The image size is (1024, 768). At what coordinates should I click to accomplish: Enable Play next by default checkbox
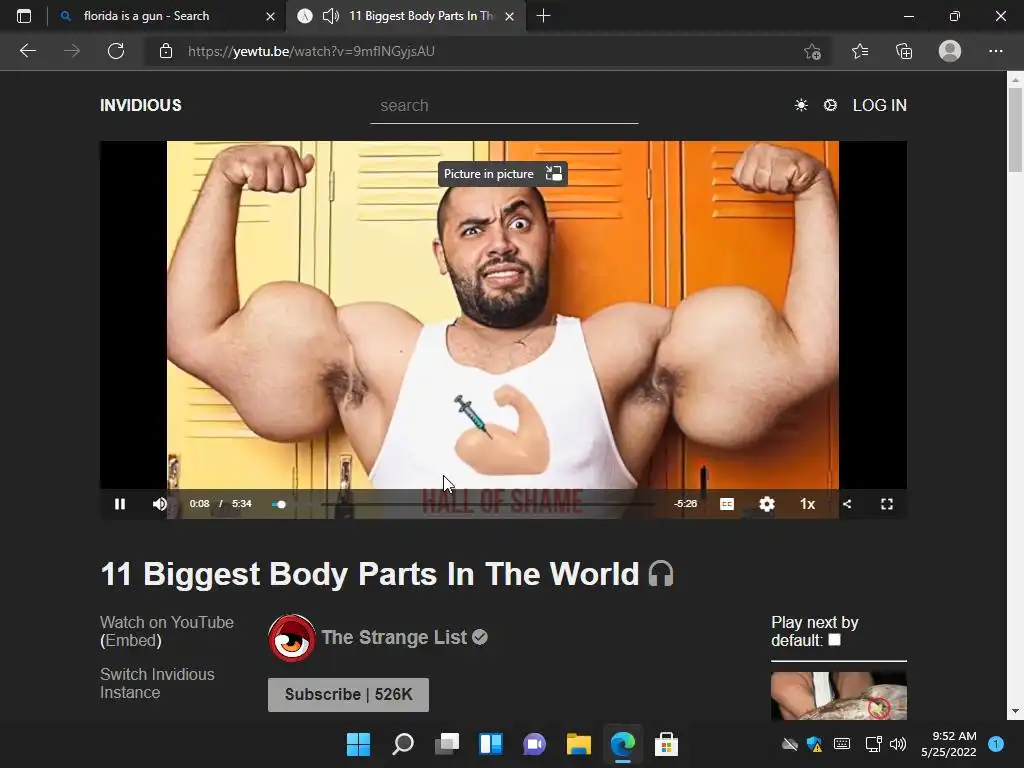click(x=835, y=640)
